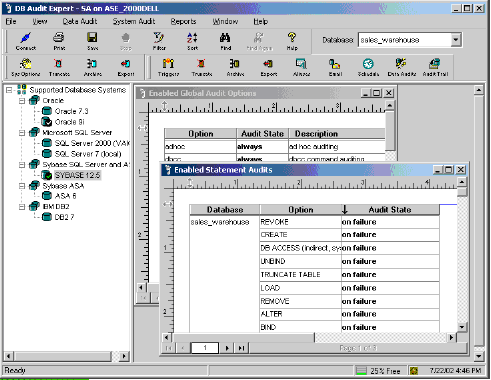This screenshot has width=491, height=380.
Task: Click first page button in Statement Audits
Action: click(169, 348)
